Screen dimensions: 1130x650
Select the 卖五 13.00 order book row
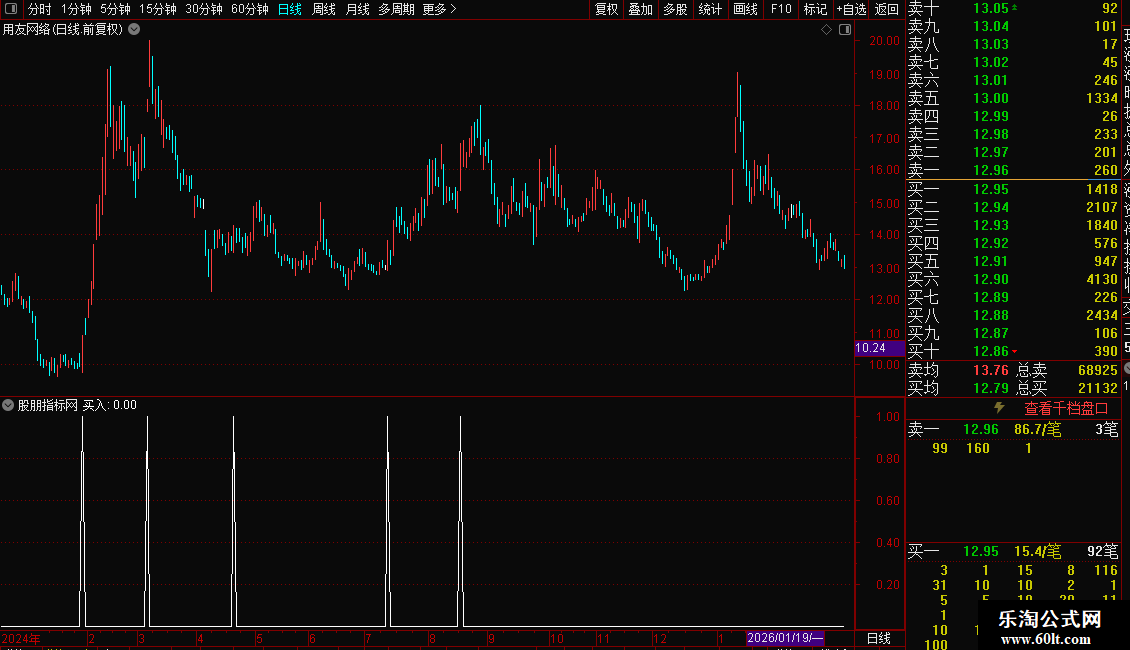[x=1013, y=98]
